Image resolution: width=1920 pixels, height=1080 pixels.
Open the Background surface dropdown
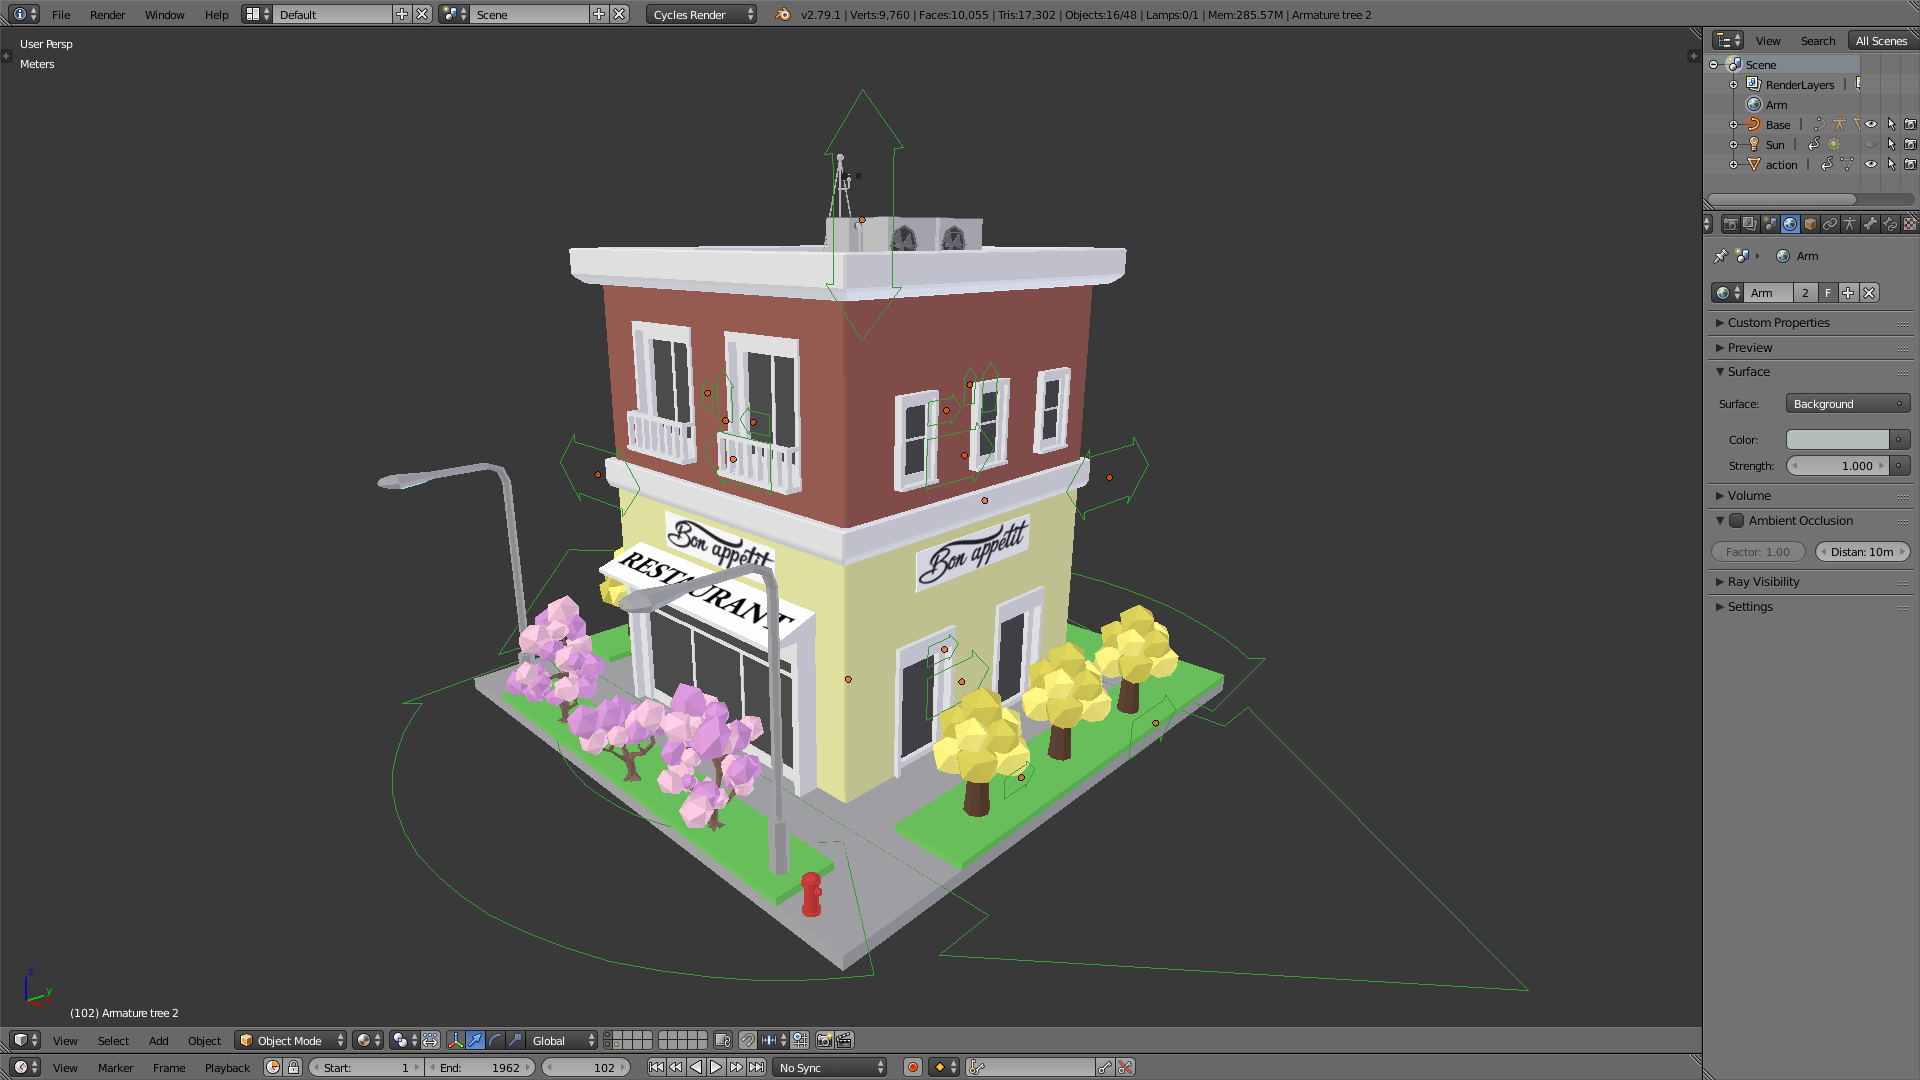[x=1847, y=403]
